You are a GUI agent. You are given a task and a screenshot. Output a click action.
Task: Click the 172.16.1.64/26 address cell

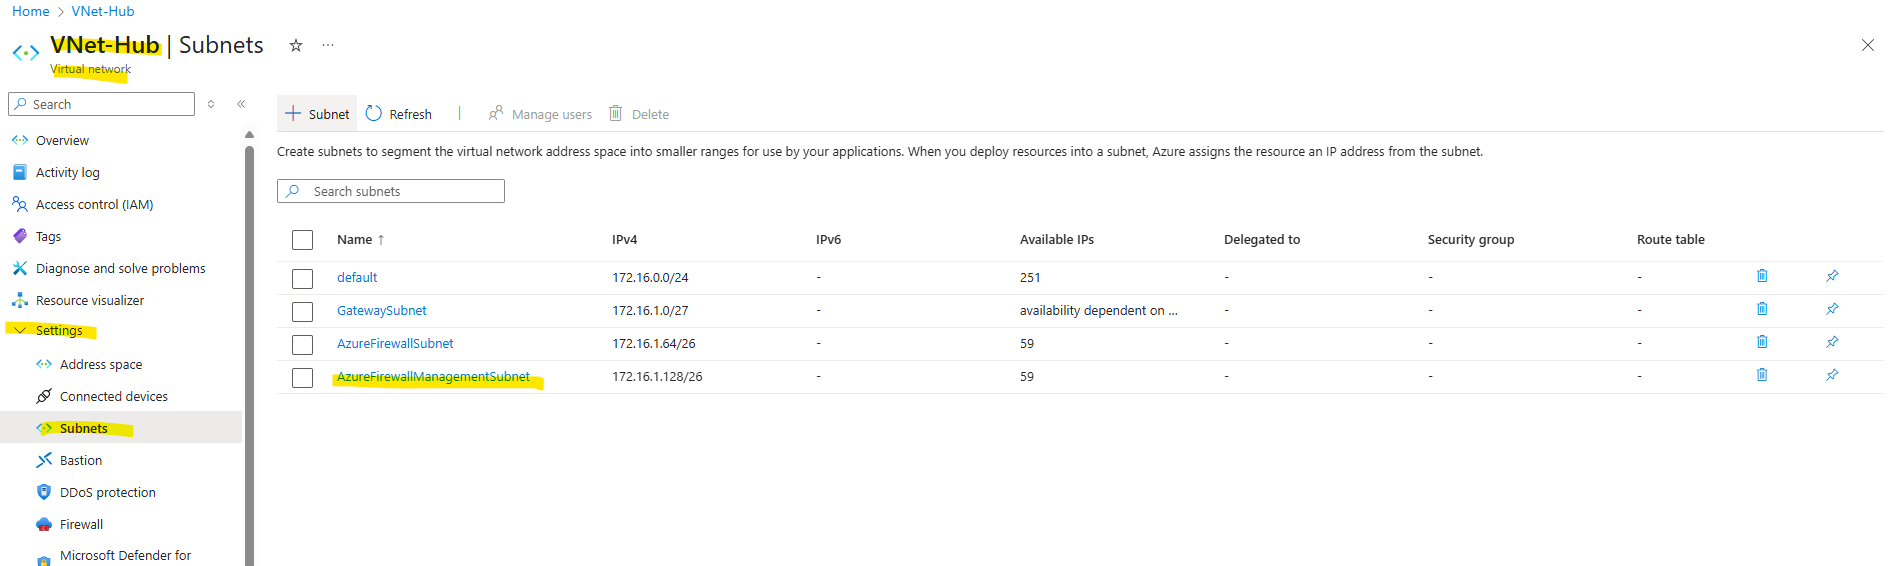point(654,343)
